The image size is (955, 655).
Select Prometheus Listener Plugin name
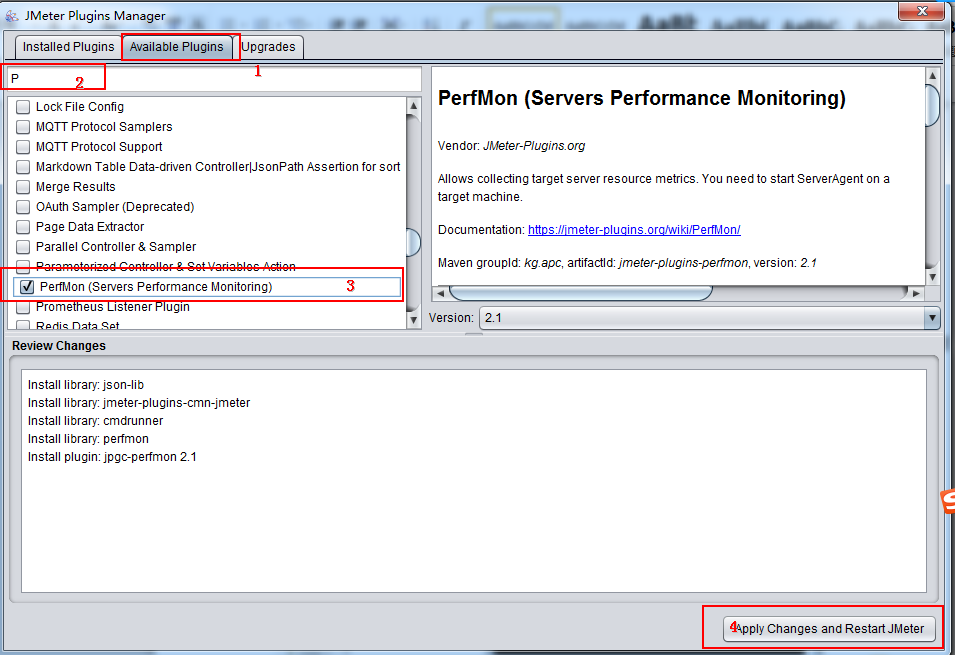click(x=113, y=306)
